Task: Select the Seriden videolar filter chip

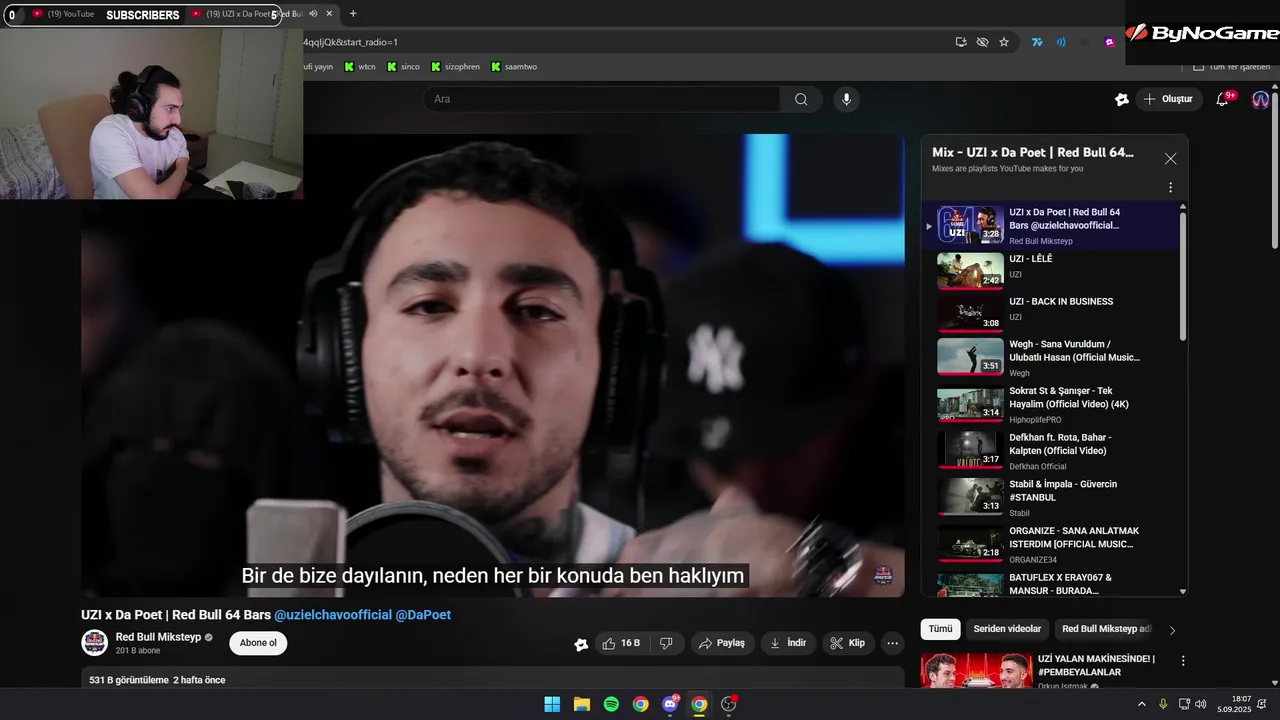Action: [x=1007, y=629]
